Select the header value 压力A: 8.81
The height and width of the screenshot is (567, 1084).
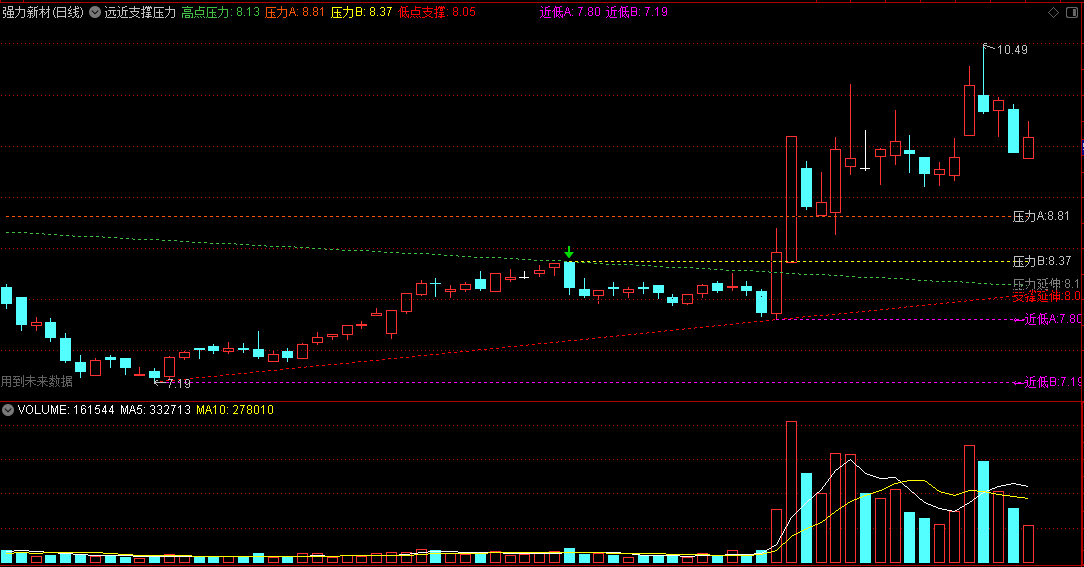[295, 12]
